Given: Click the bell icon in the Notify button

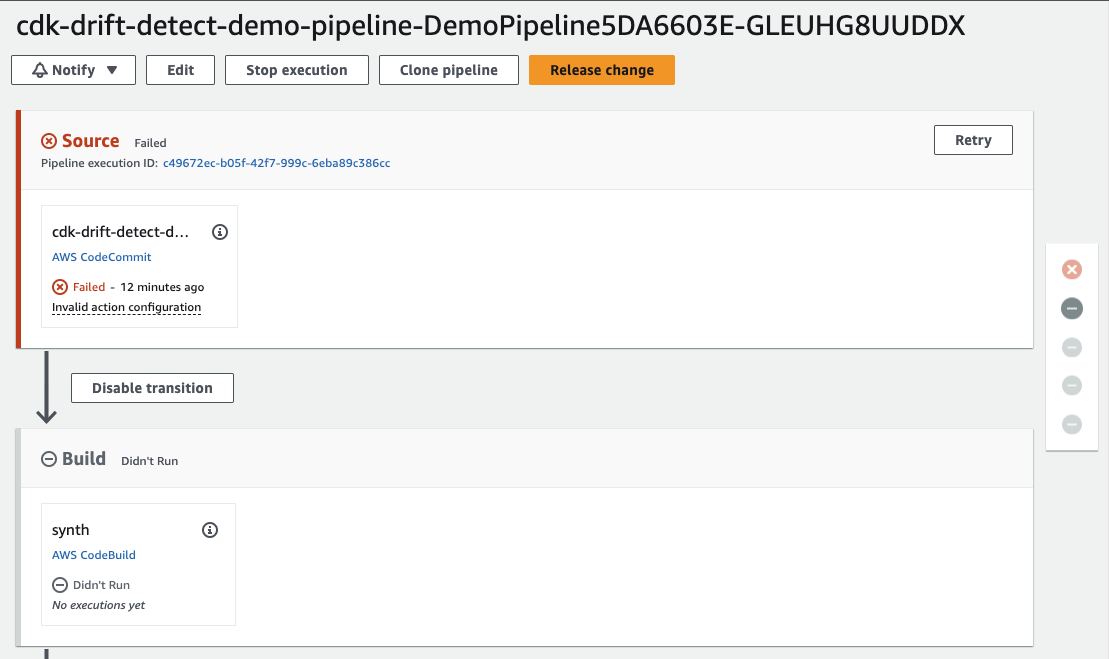Looking at the screenshot, I should click(x=39, y=70).
